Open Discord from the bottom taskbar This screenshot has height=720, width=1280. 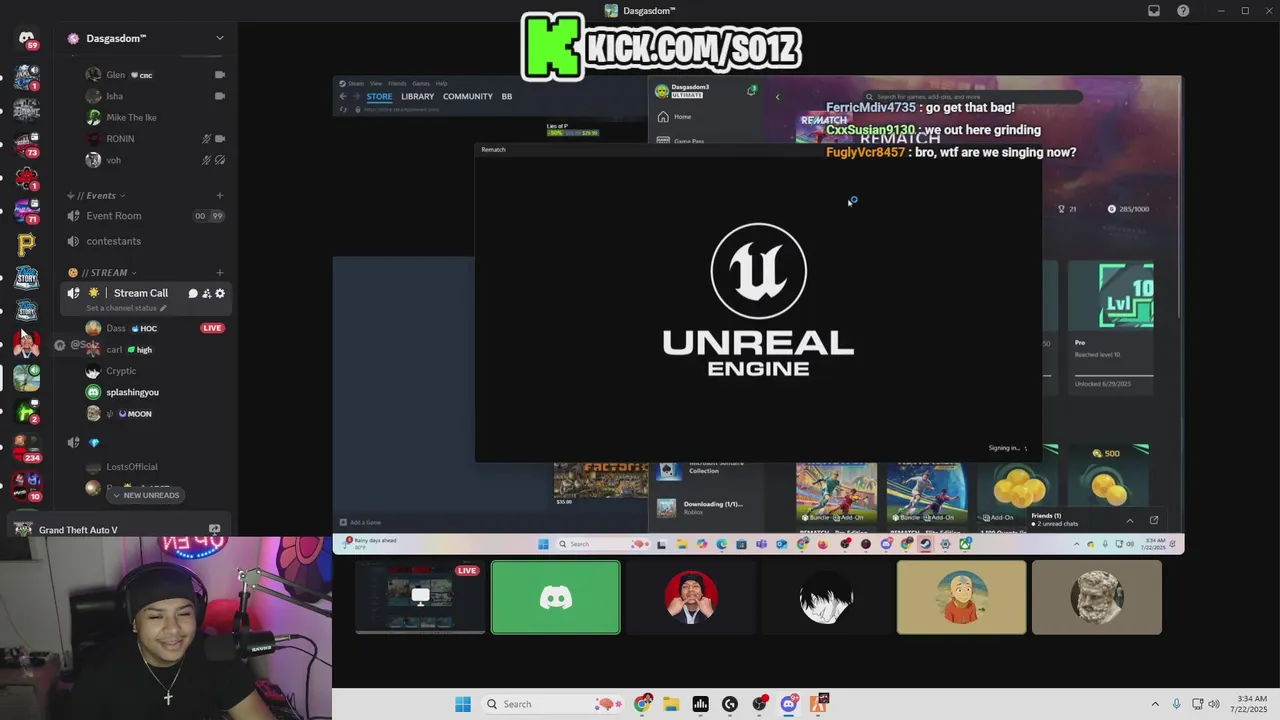[x=789, y=704]
